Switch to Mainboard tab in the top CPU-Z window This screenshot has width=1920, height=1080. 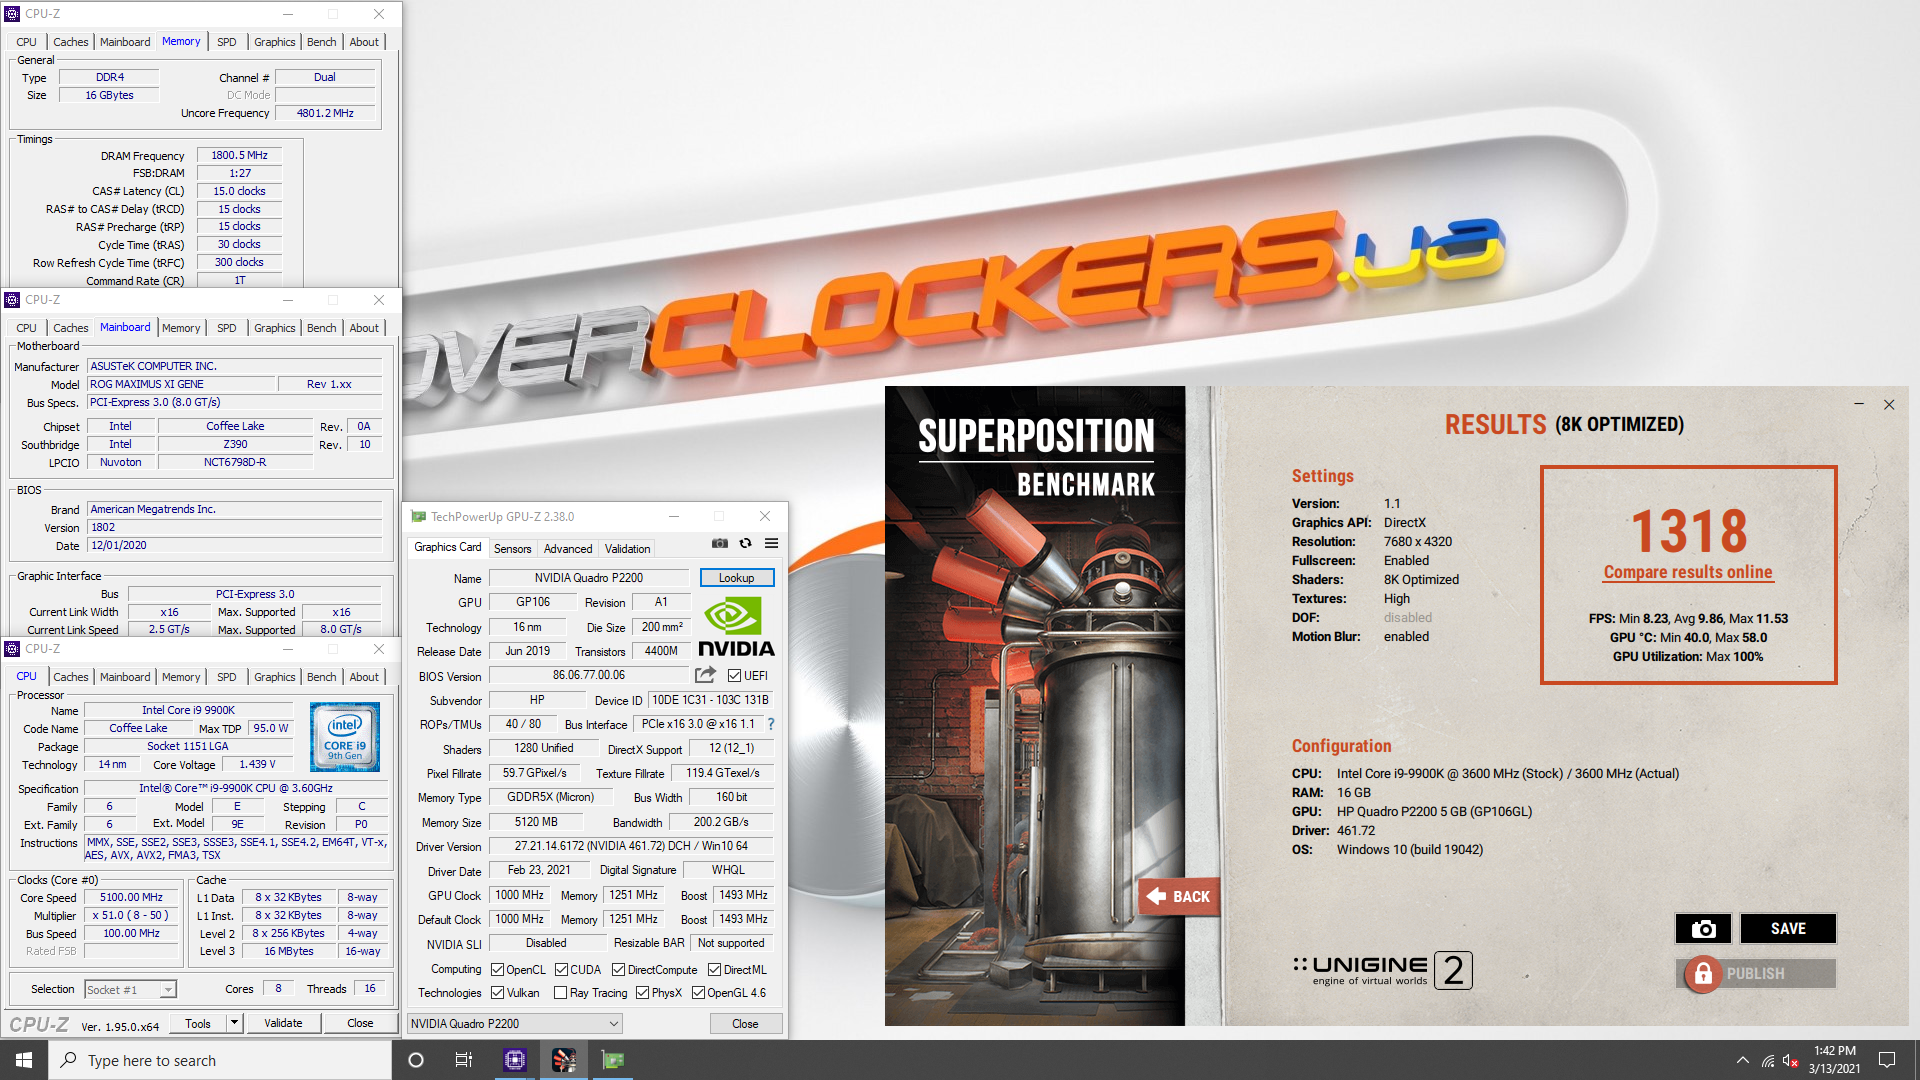pyautogui.click(x=125, y=41)
